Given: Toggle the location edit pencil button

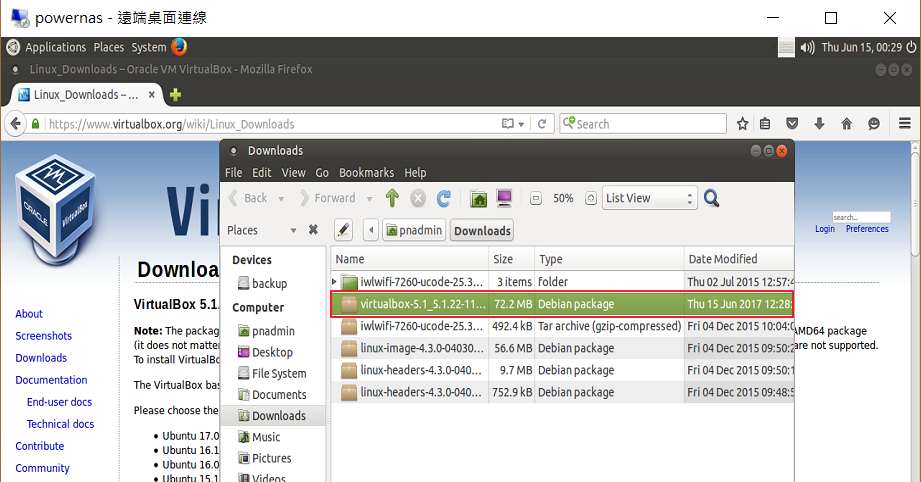Looking at the screenshot, I should [x=344, y=230].
